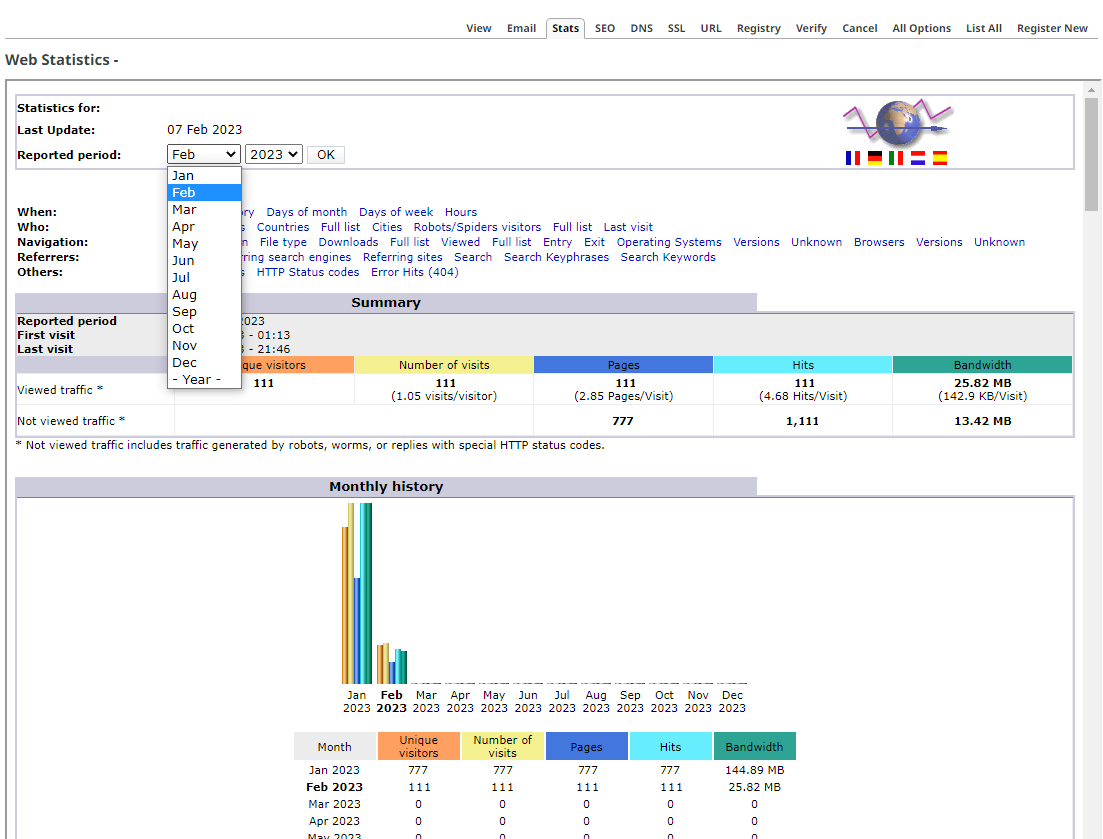Follow the Entry link

pyautogui.click(x=557, y=242)
